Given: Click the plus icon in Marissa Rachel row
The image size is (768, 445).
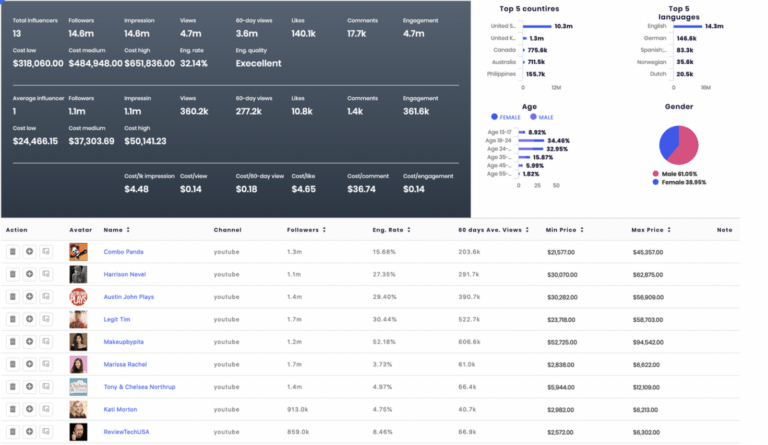Looking at the screenshot, I should click(x=29, y=364).
